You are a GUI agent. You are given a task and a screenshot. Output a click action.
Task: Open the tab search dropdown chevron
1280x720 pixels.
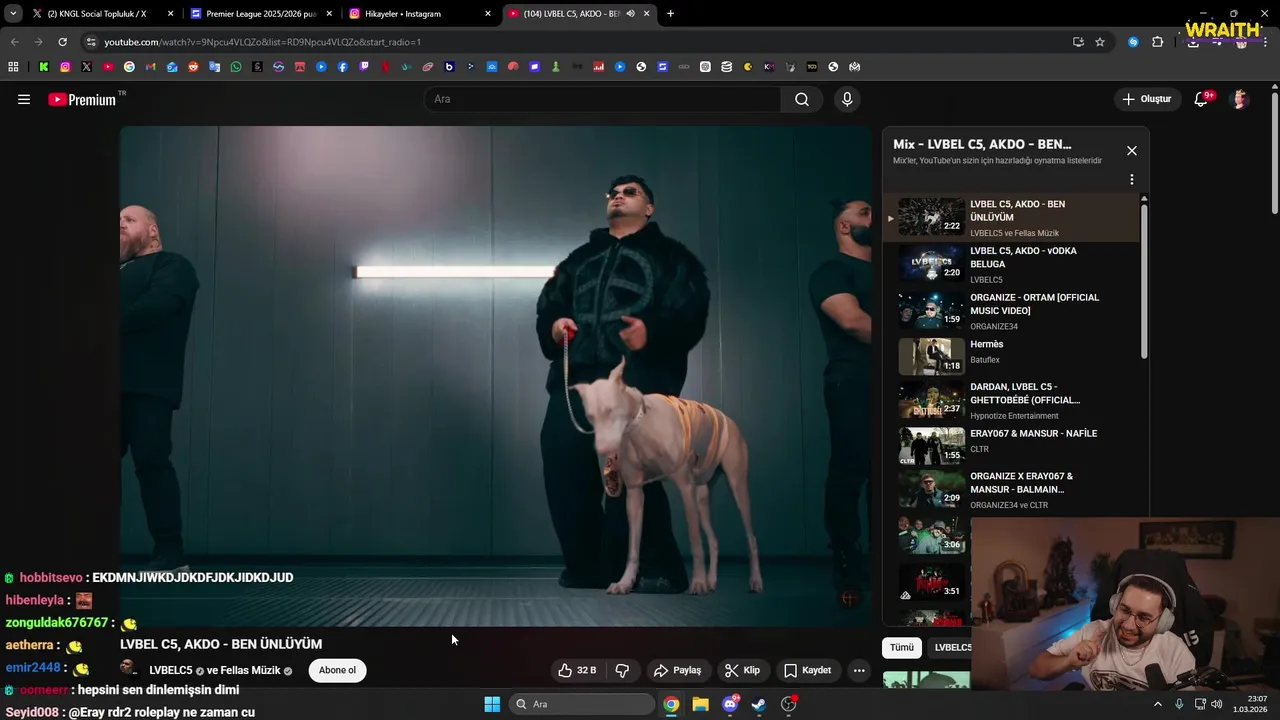(13, 14)
